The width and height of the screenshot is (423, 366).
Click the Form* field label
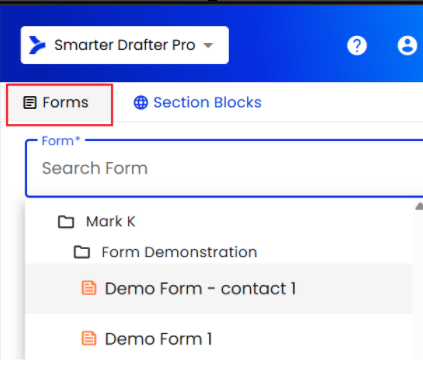(61, 141)
